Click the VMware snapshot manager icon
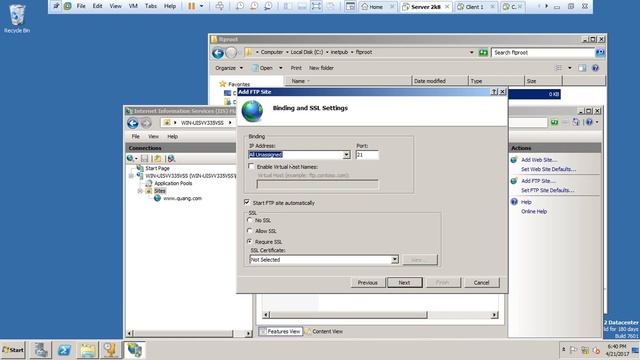This screenshot has width=640, height=360. click(x=268, y=6)
